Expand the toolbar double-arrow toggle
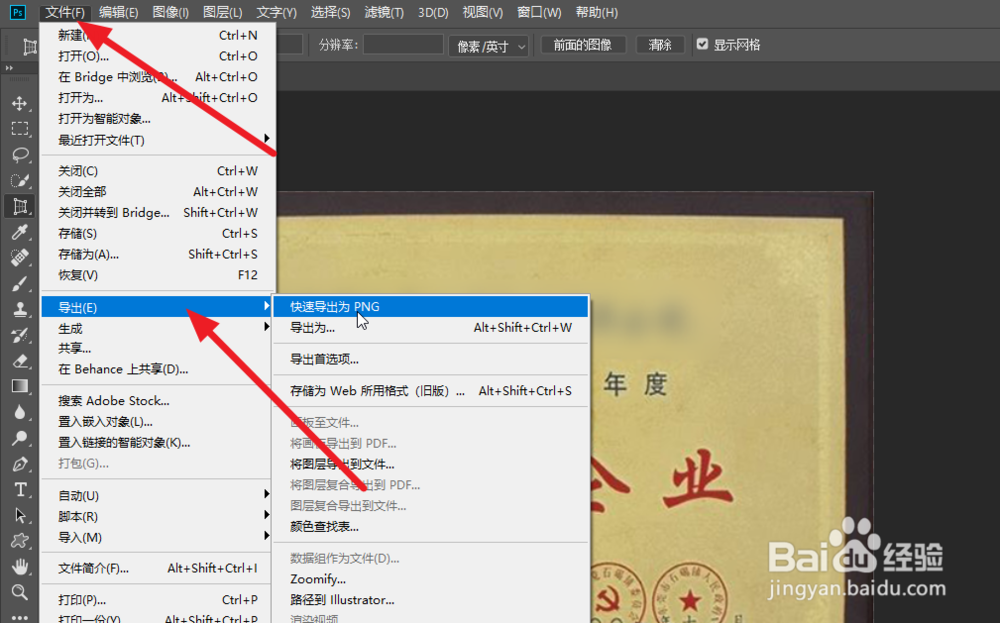The width and height of the screenshot is (1000, 623). coord(9,68)
